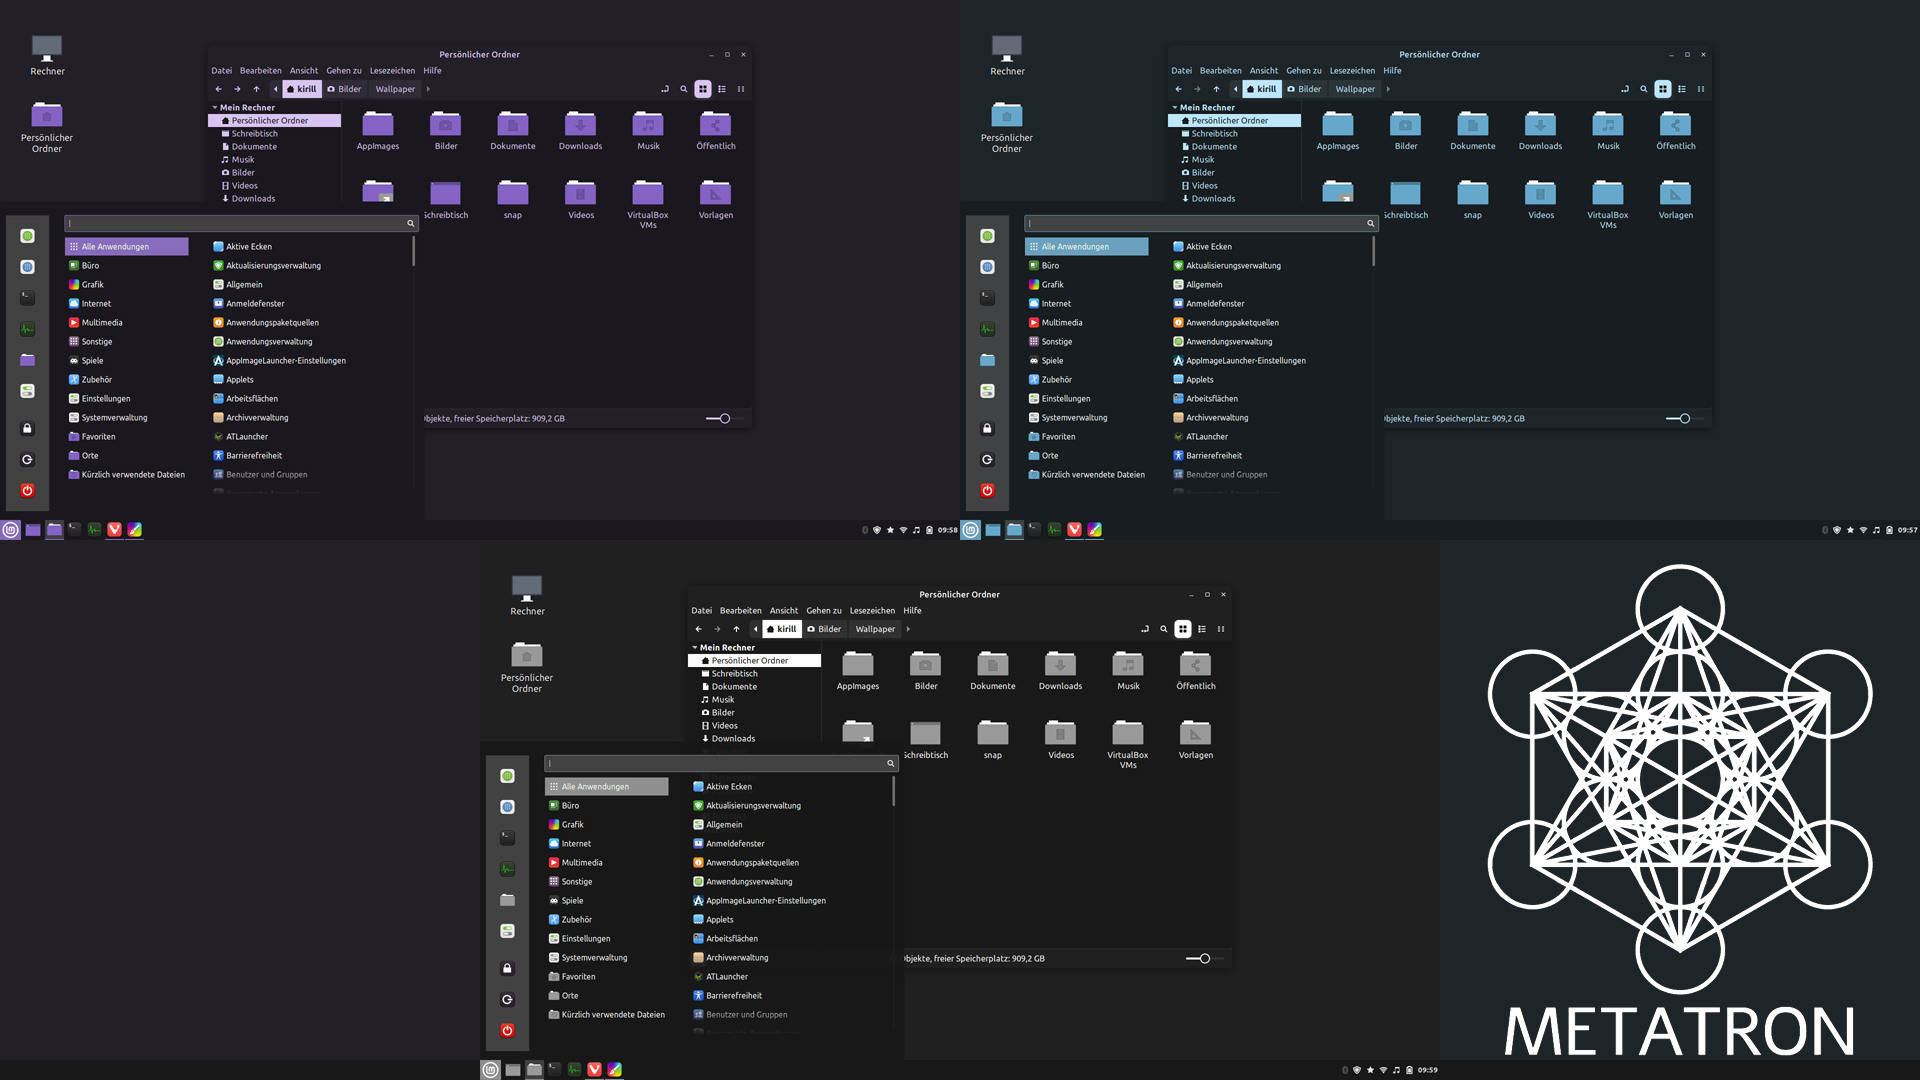This screenshot has width=1920, height=1080.
Task: Click path bar left arrow, grey file manager
Action: pos(756,629)
